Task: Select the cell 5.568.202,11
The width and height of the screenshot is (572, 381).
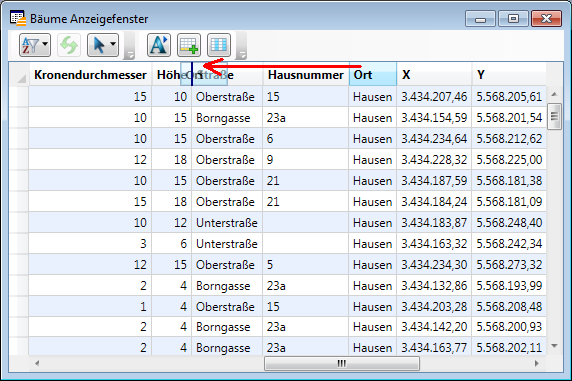Action: point(509,347)
